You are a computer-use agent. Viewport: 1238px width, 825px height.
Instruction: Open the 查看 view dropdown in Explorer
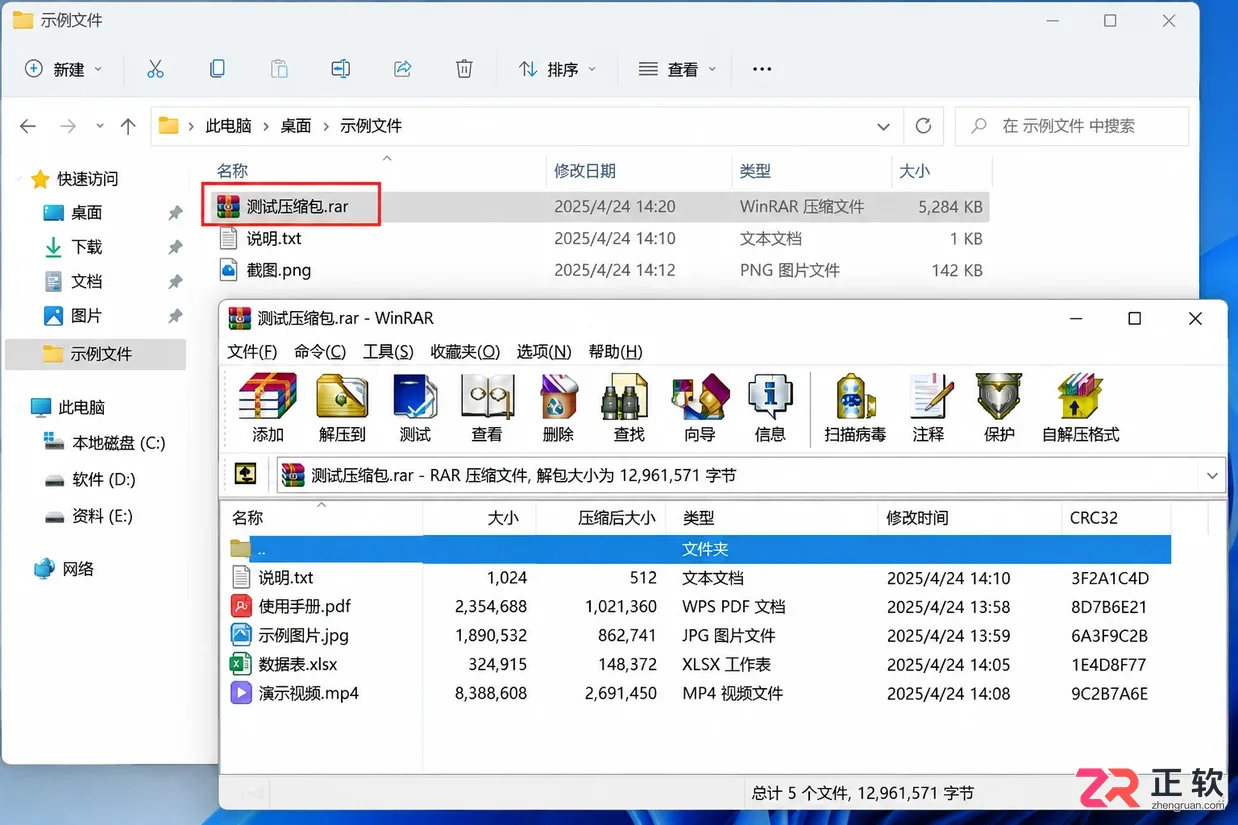pos(677,69)
